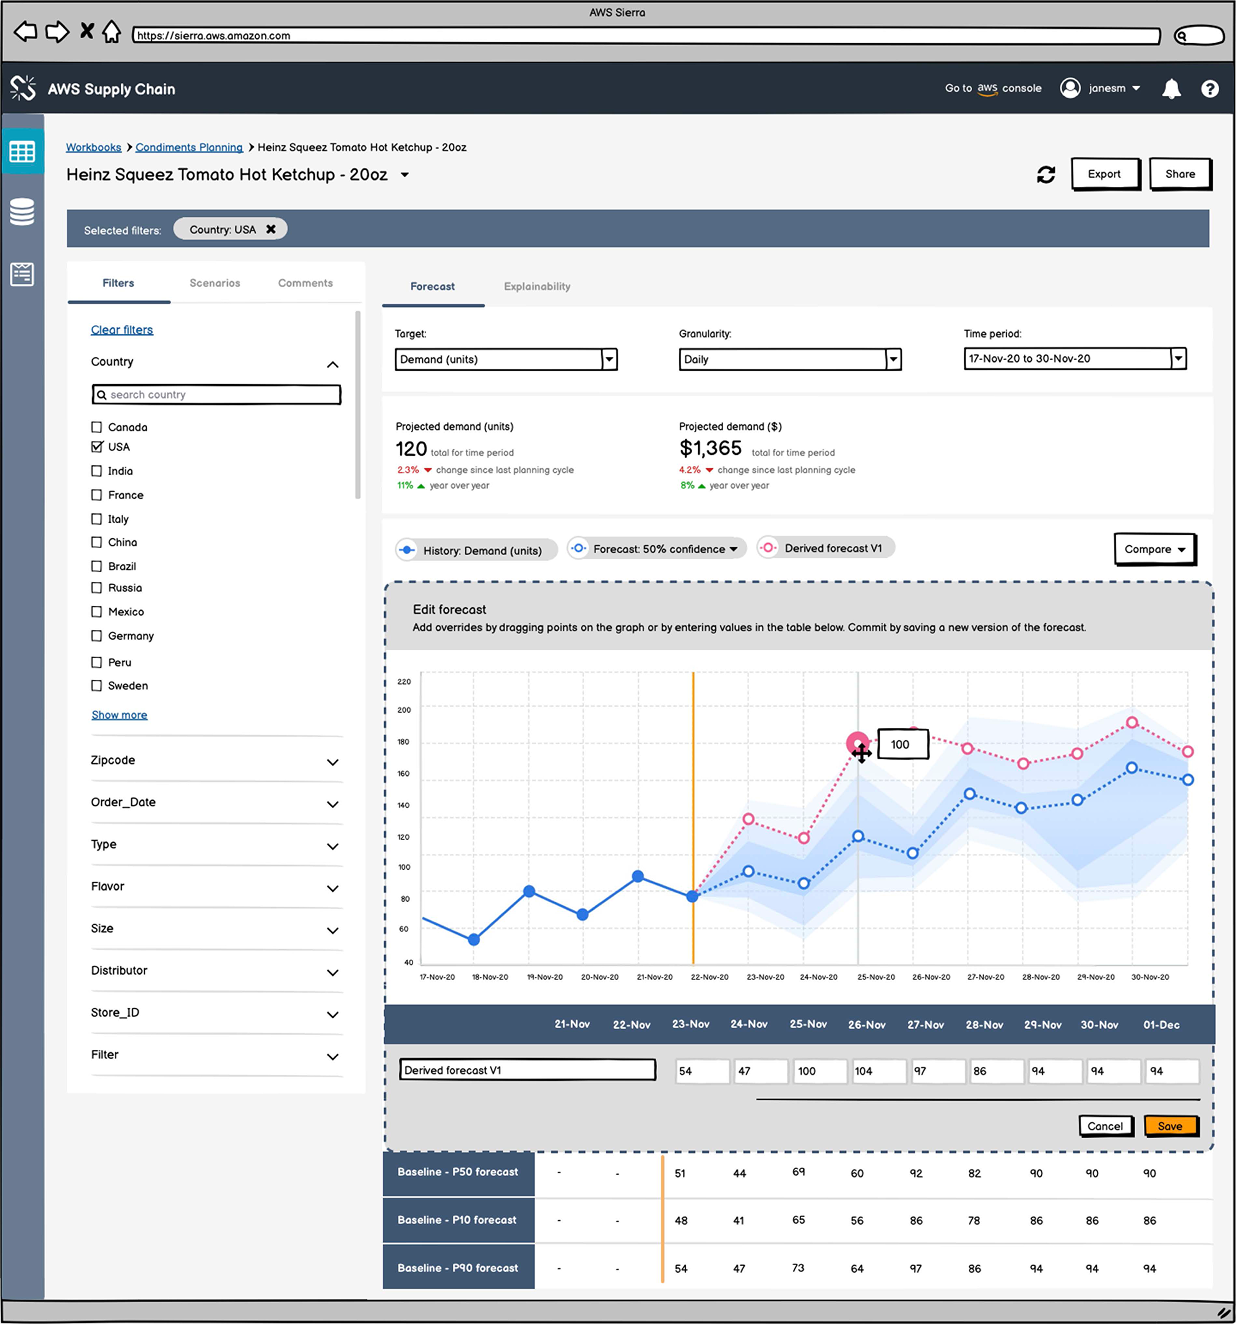Check the Canada checkbox
Viewport: 1236px width, 1324px height.
point(97,427)
